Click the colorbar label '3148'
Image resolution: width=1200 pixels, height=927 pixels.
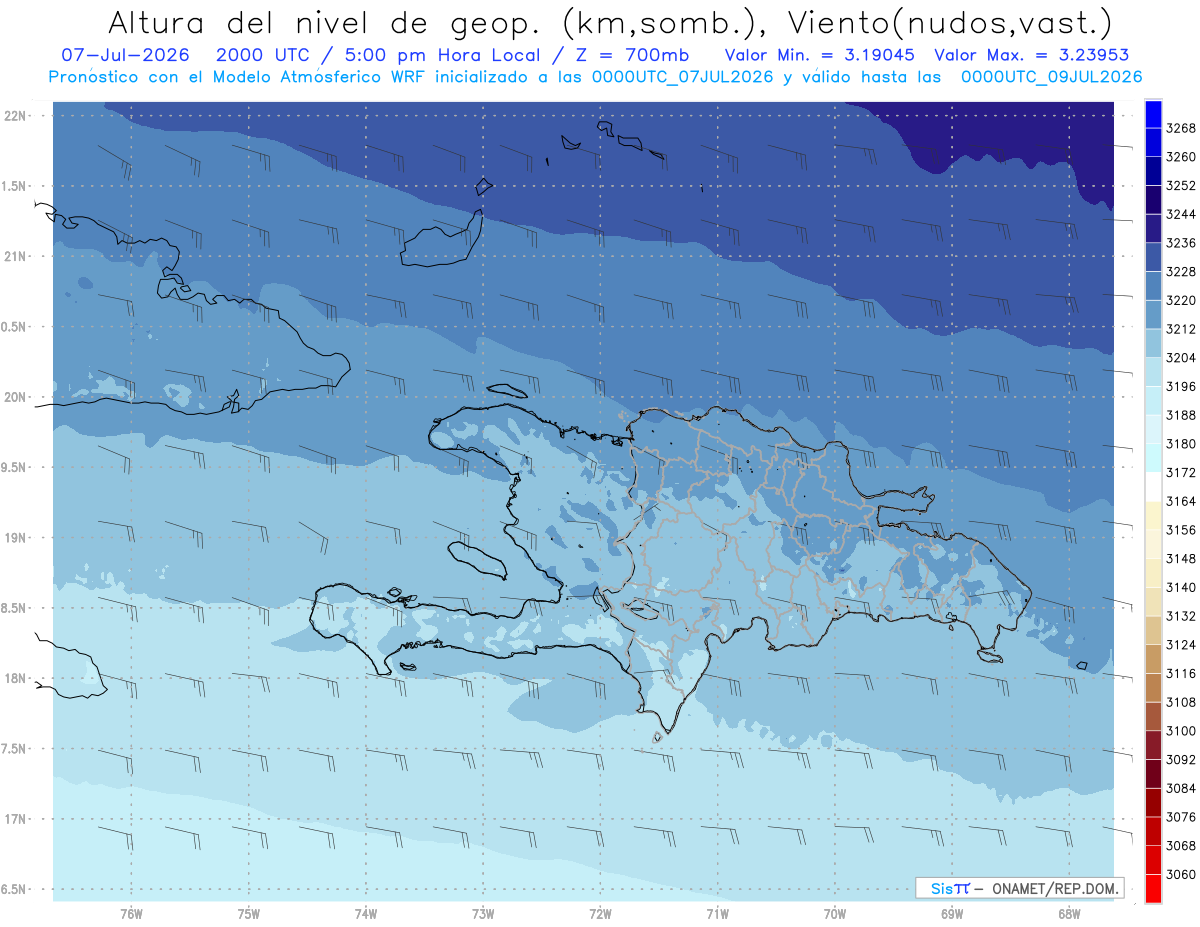[x=1181, y=558]
